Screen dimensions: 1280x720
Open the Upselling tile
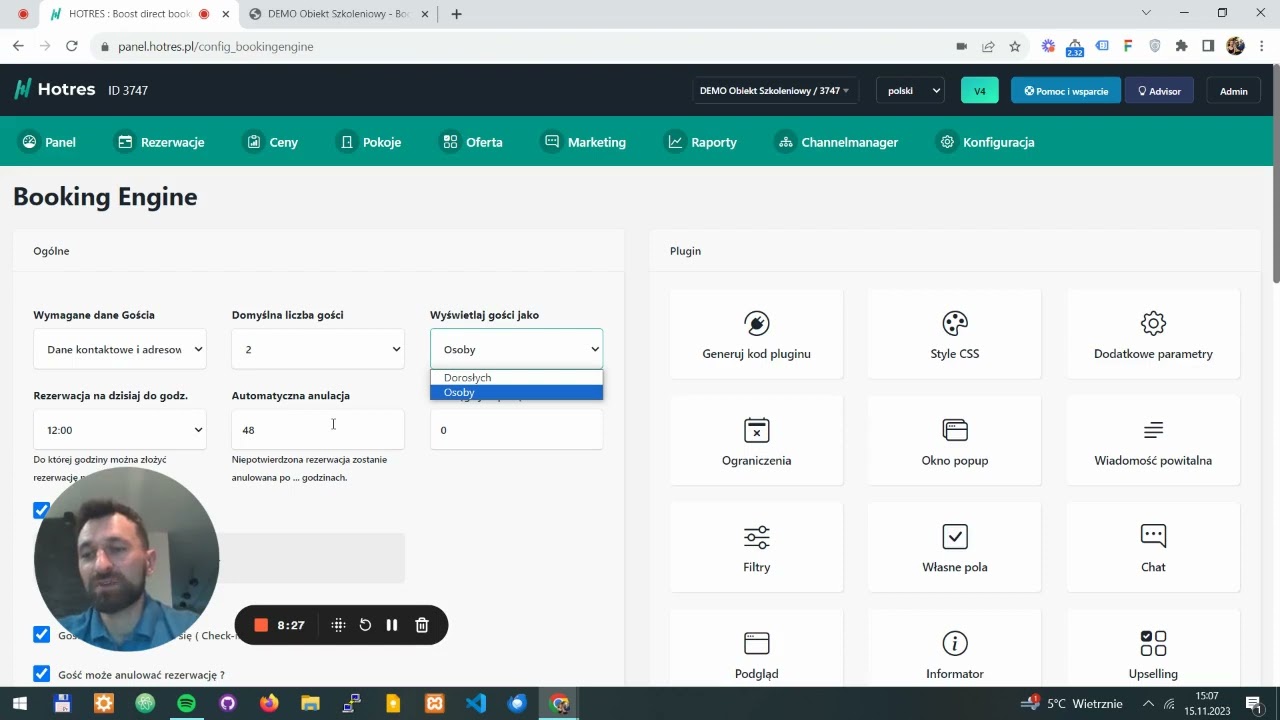click(1153, 650)
